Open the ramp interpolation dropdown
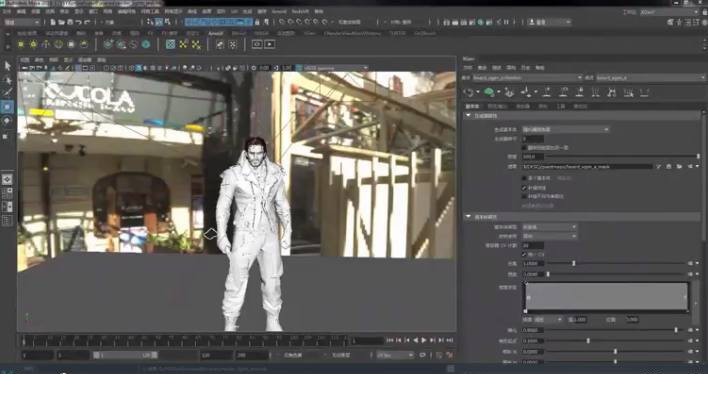The image size is (708, 397). [x=548, y=320]
